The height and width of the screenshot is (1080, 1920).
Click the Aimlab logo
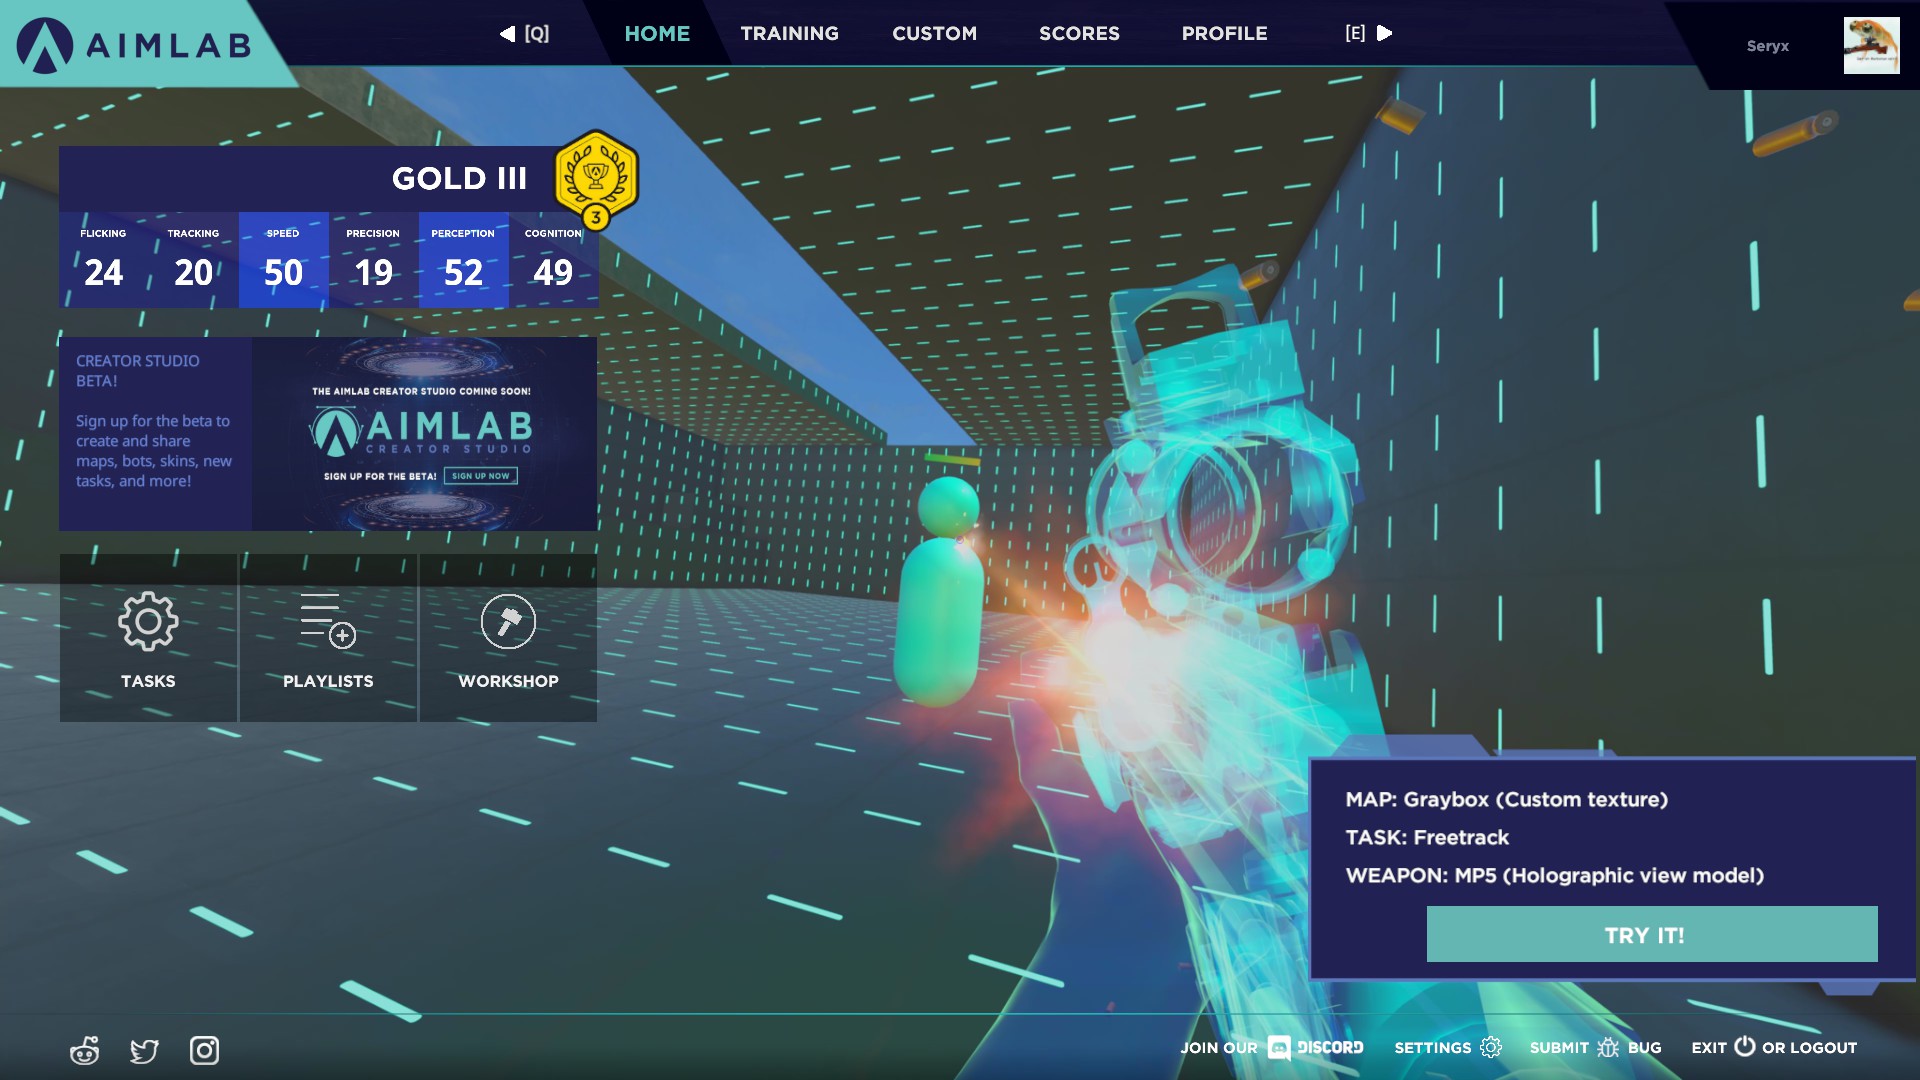tap(134, 45)
